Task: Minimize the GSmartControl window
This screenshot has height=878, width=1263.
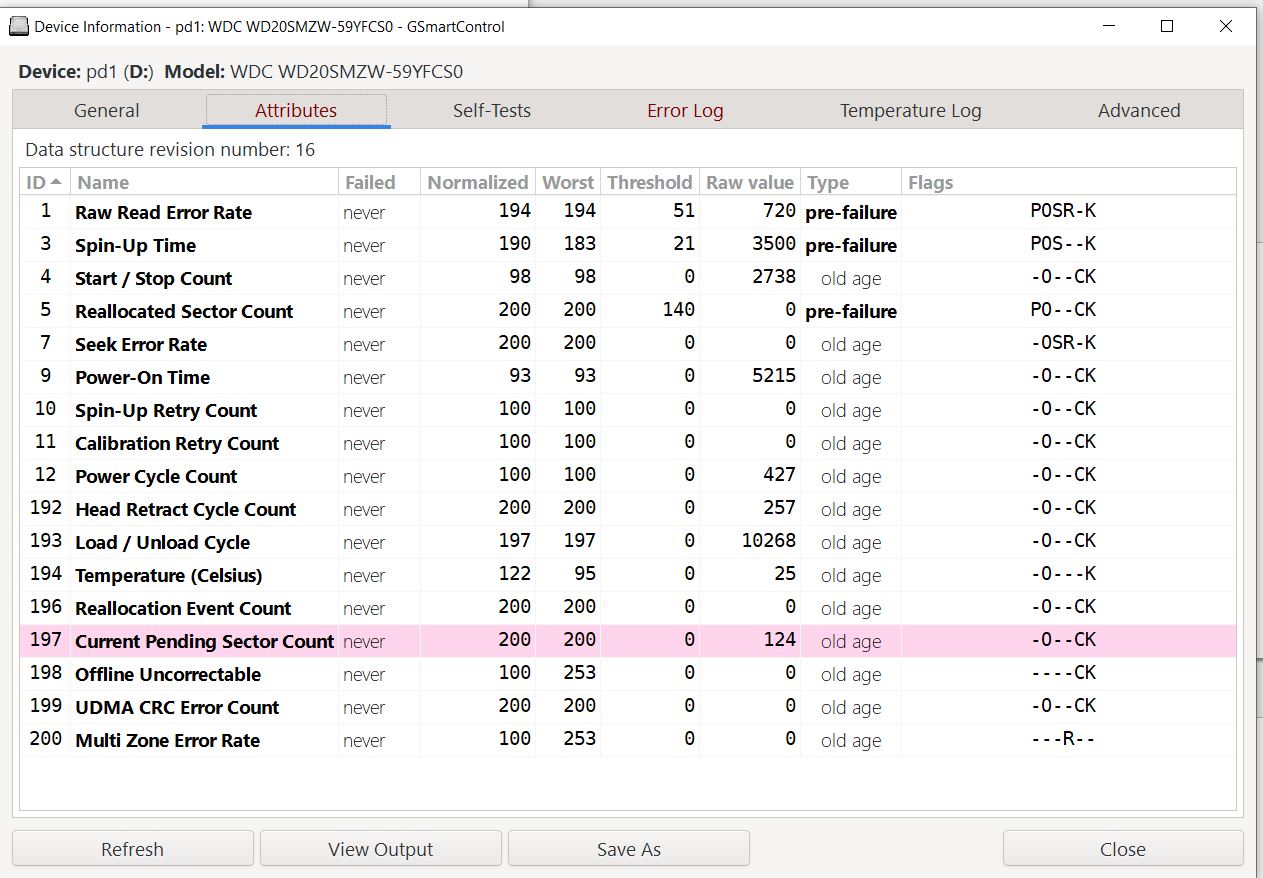Action: 1108,27
